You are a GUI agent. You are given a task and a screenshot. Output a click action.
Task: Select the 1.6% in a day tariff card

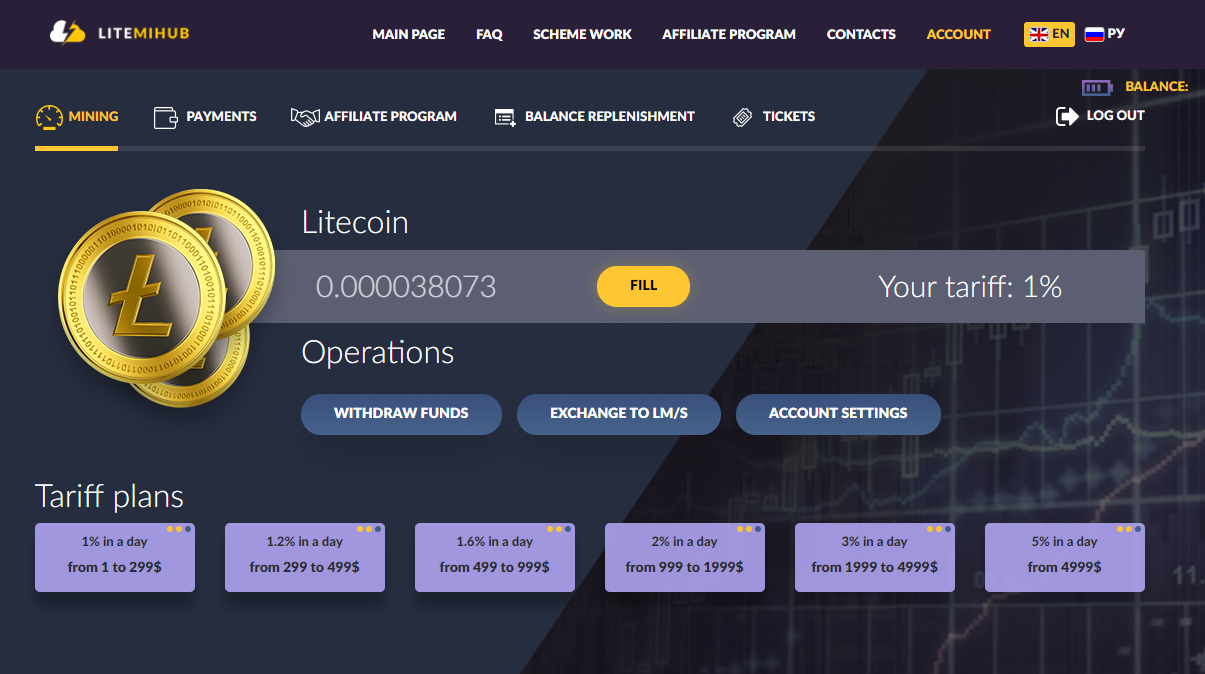(495, 557)
